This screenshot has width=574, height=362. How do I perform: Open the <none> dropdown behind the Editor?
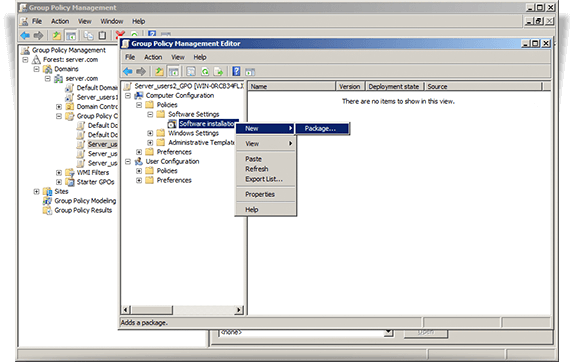(389, 333)
